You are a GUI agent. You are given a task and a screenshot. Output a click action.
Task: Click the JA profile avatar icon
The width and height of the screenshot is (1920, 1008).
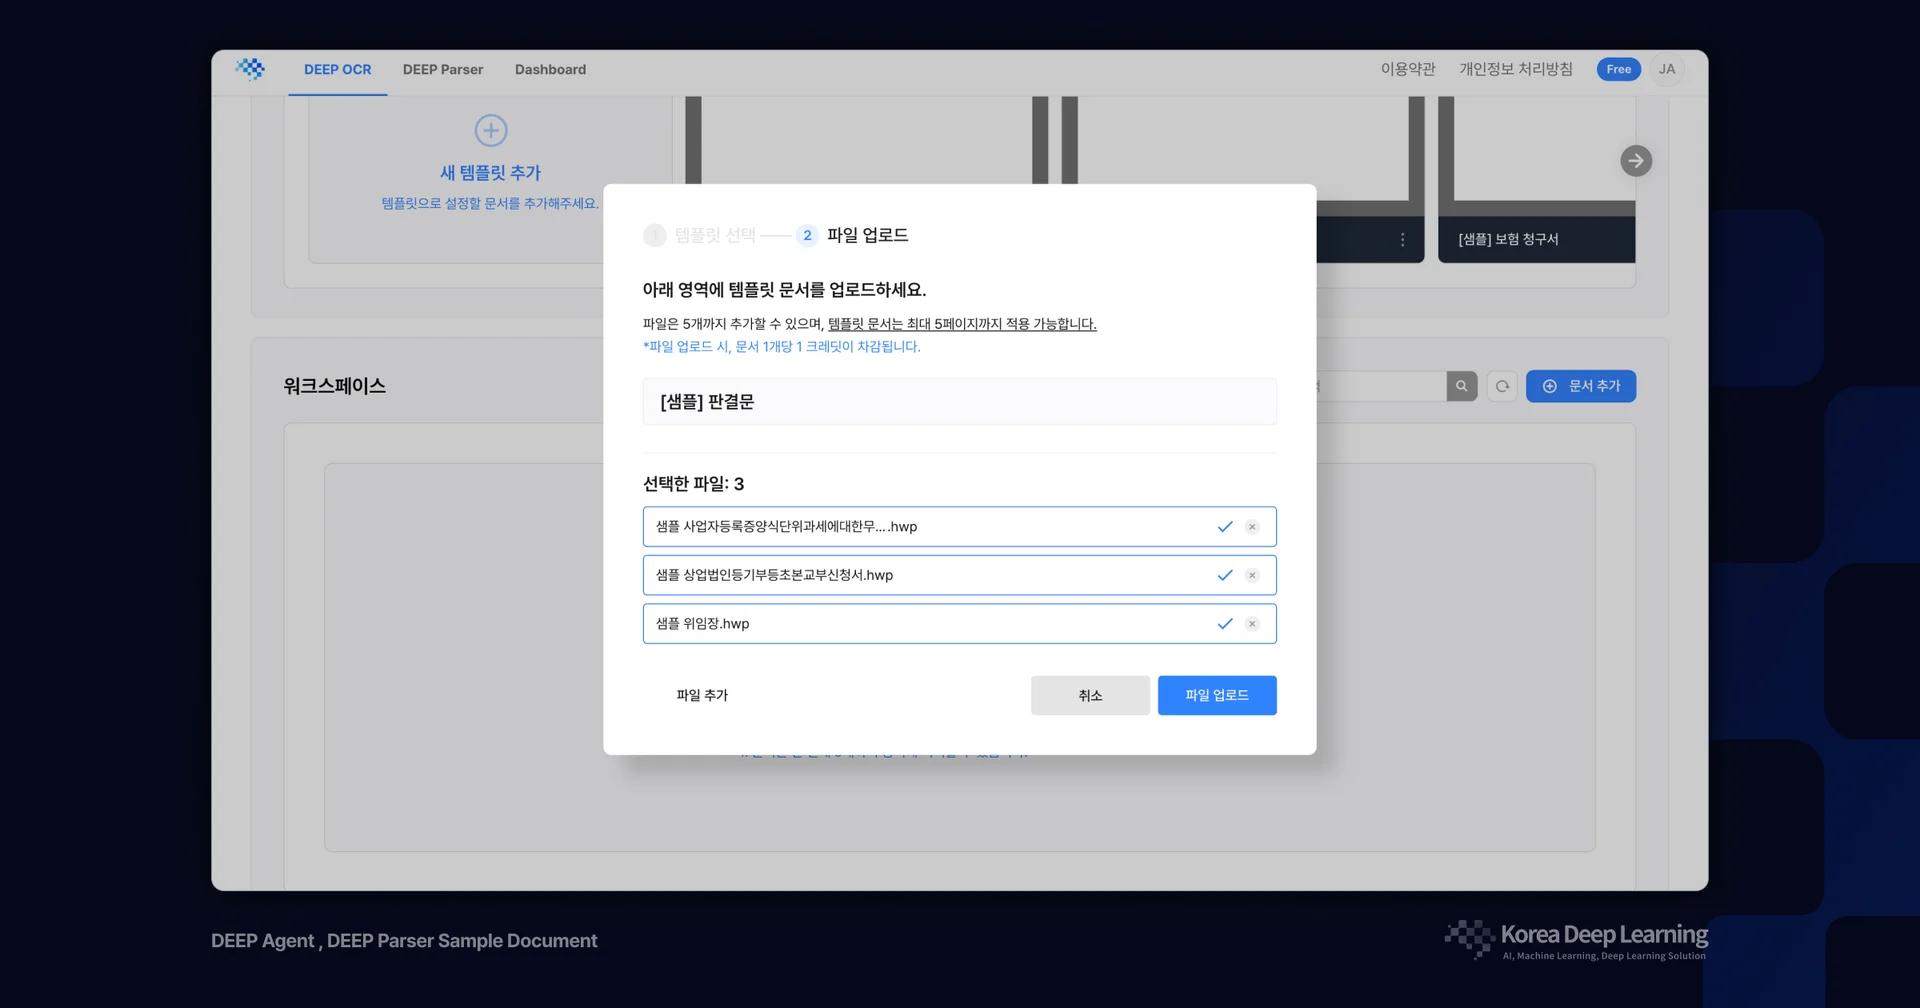(x=1666, y=69)
